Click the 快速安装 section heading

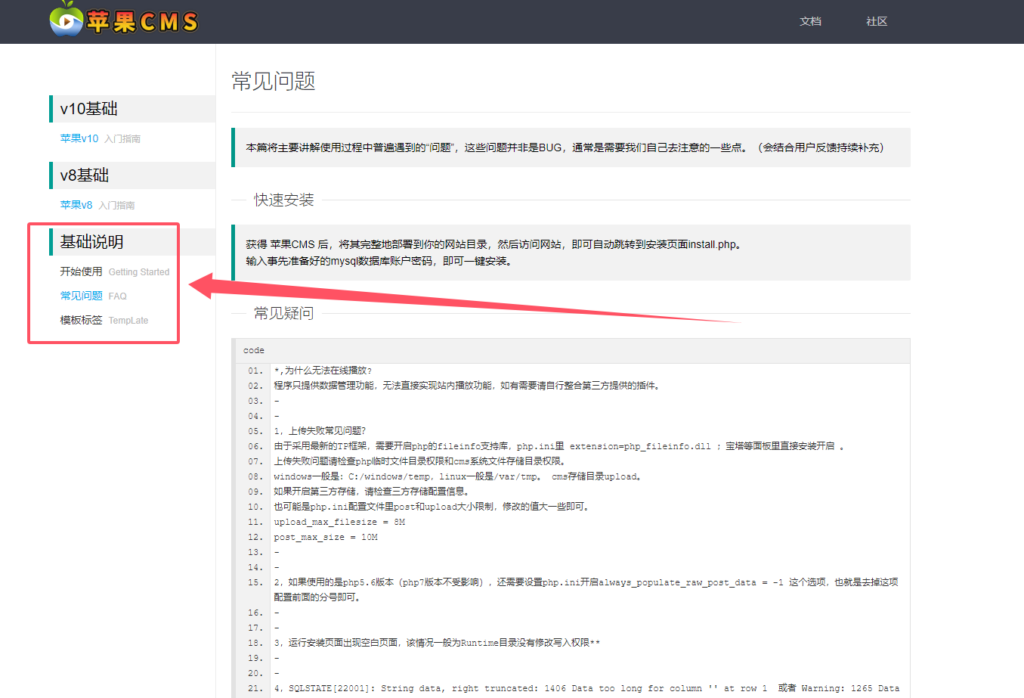[284, 200]
